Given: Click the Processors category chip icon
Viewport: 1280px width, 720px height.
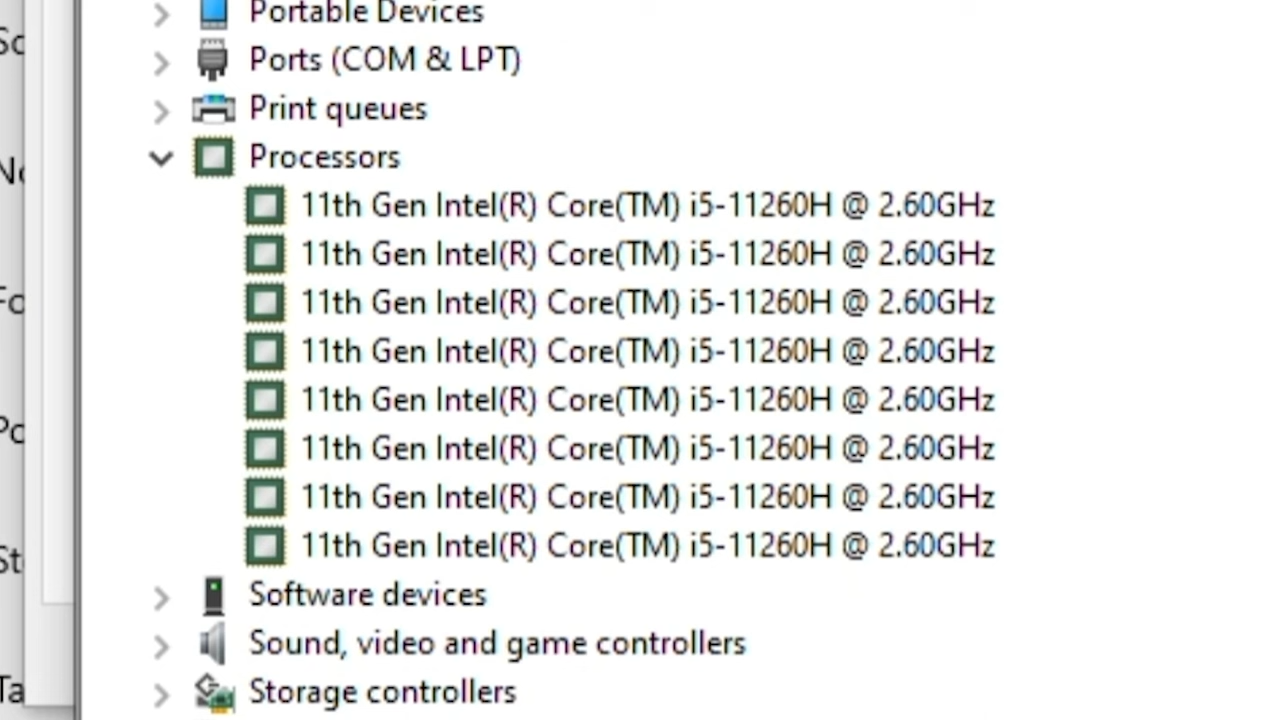Looking at the screenshot, I should tap(213, 157).
